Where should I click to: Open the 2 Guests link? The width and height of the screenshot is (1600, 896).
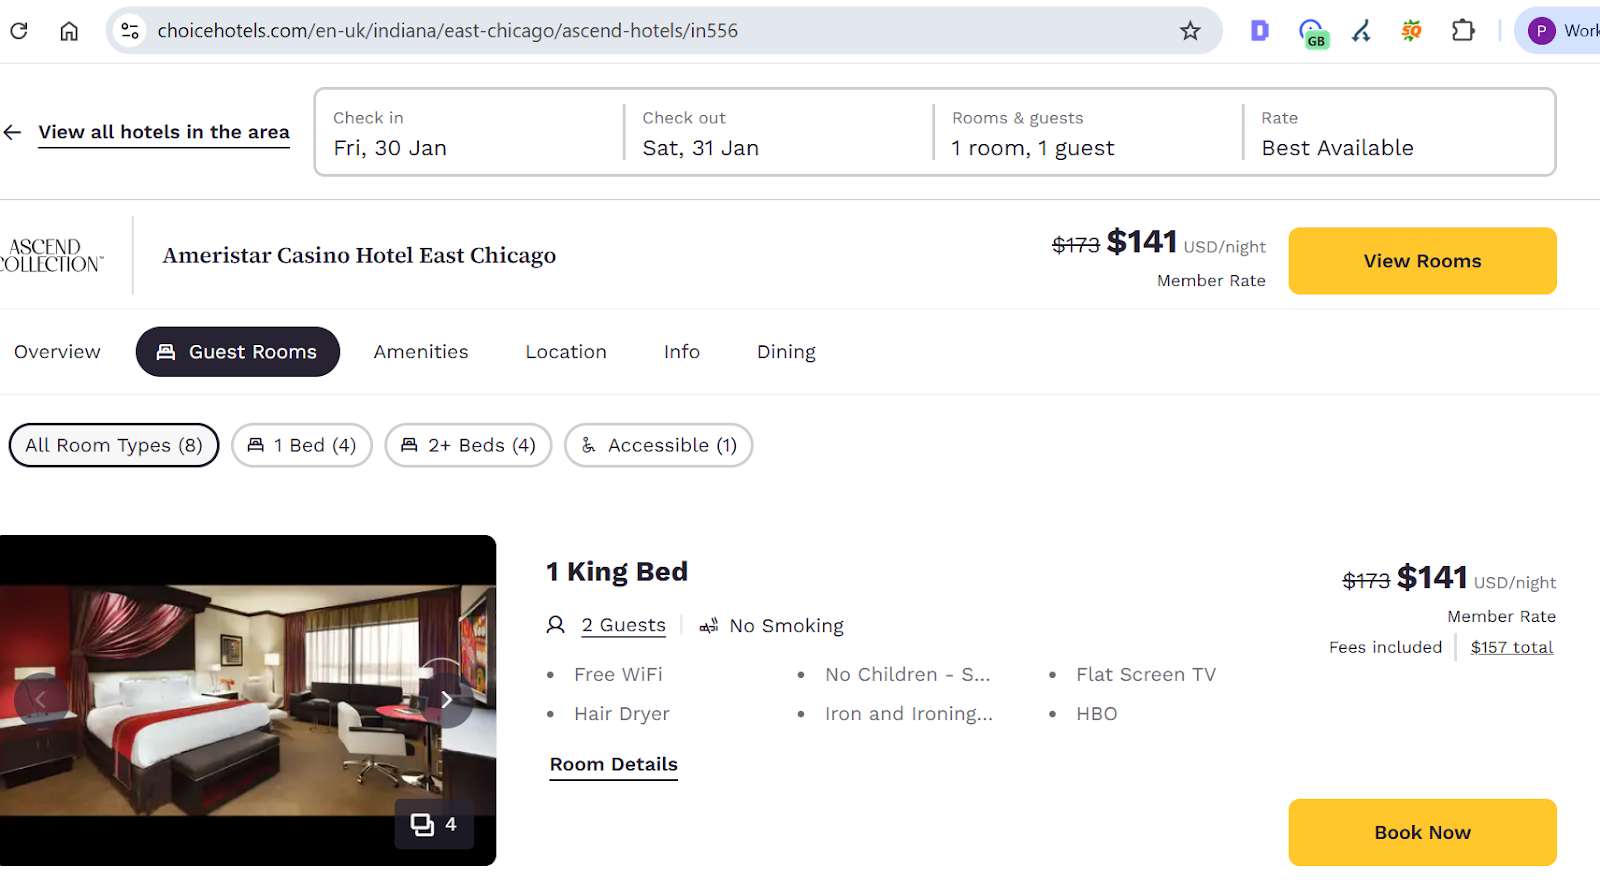click(624, 625)
